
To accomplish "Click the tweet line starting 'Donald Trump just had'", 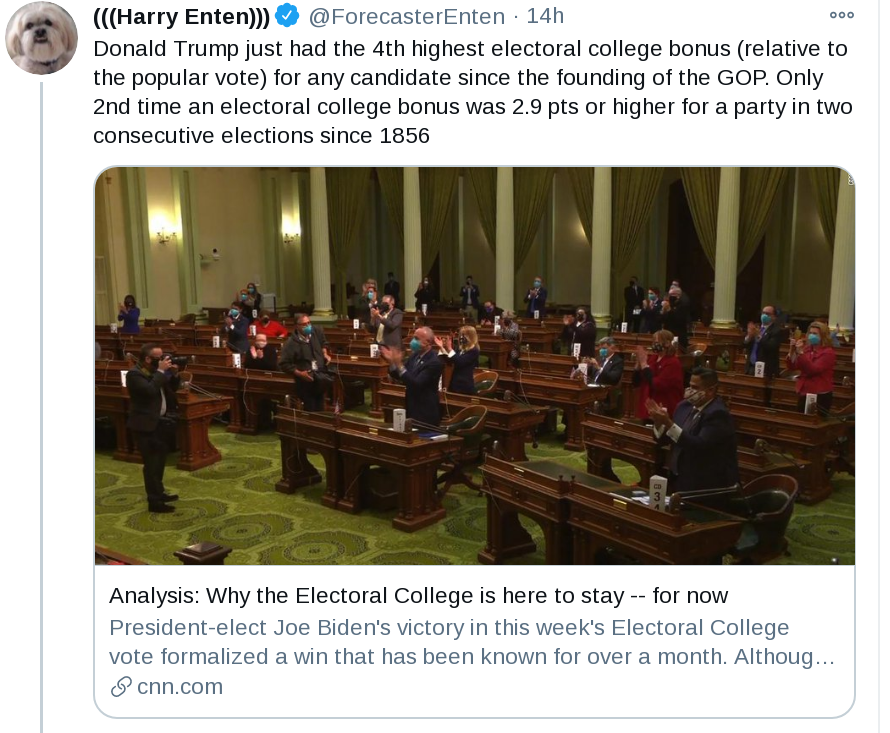I will tap(470, 49).
